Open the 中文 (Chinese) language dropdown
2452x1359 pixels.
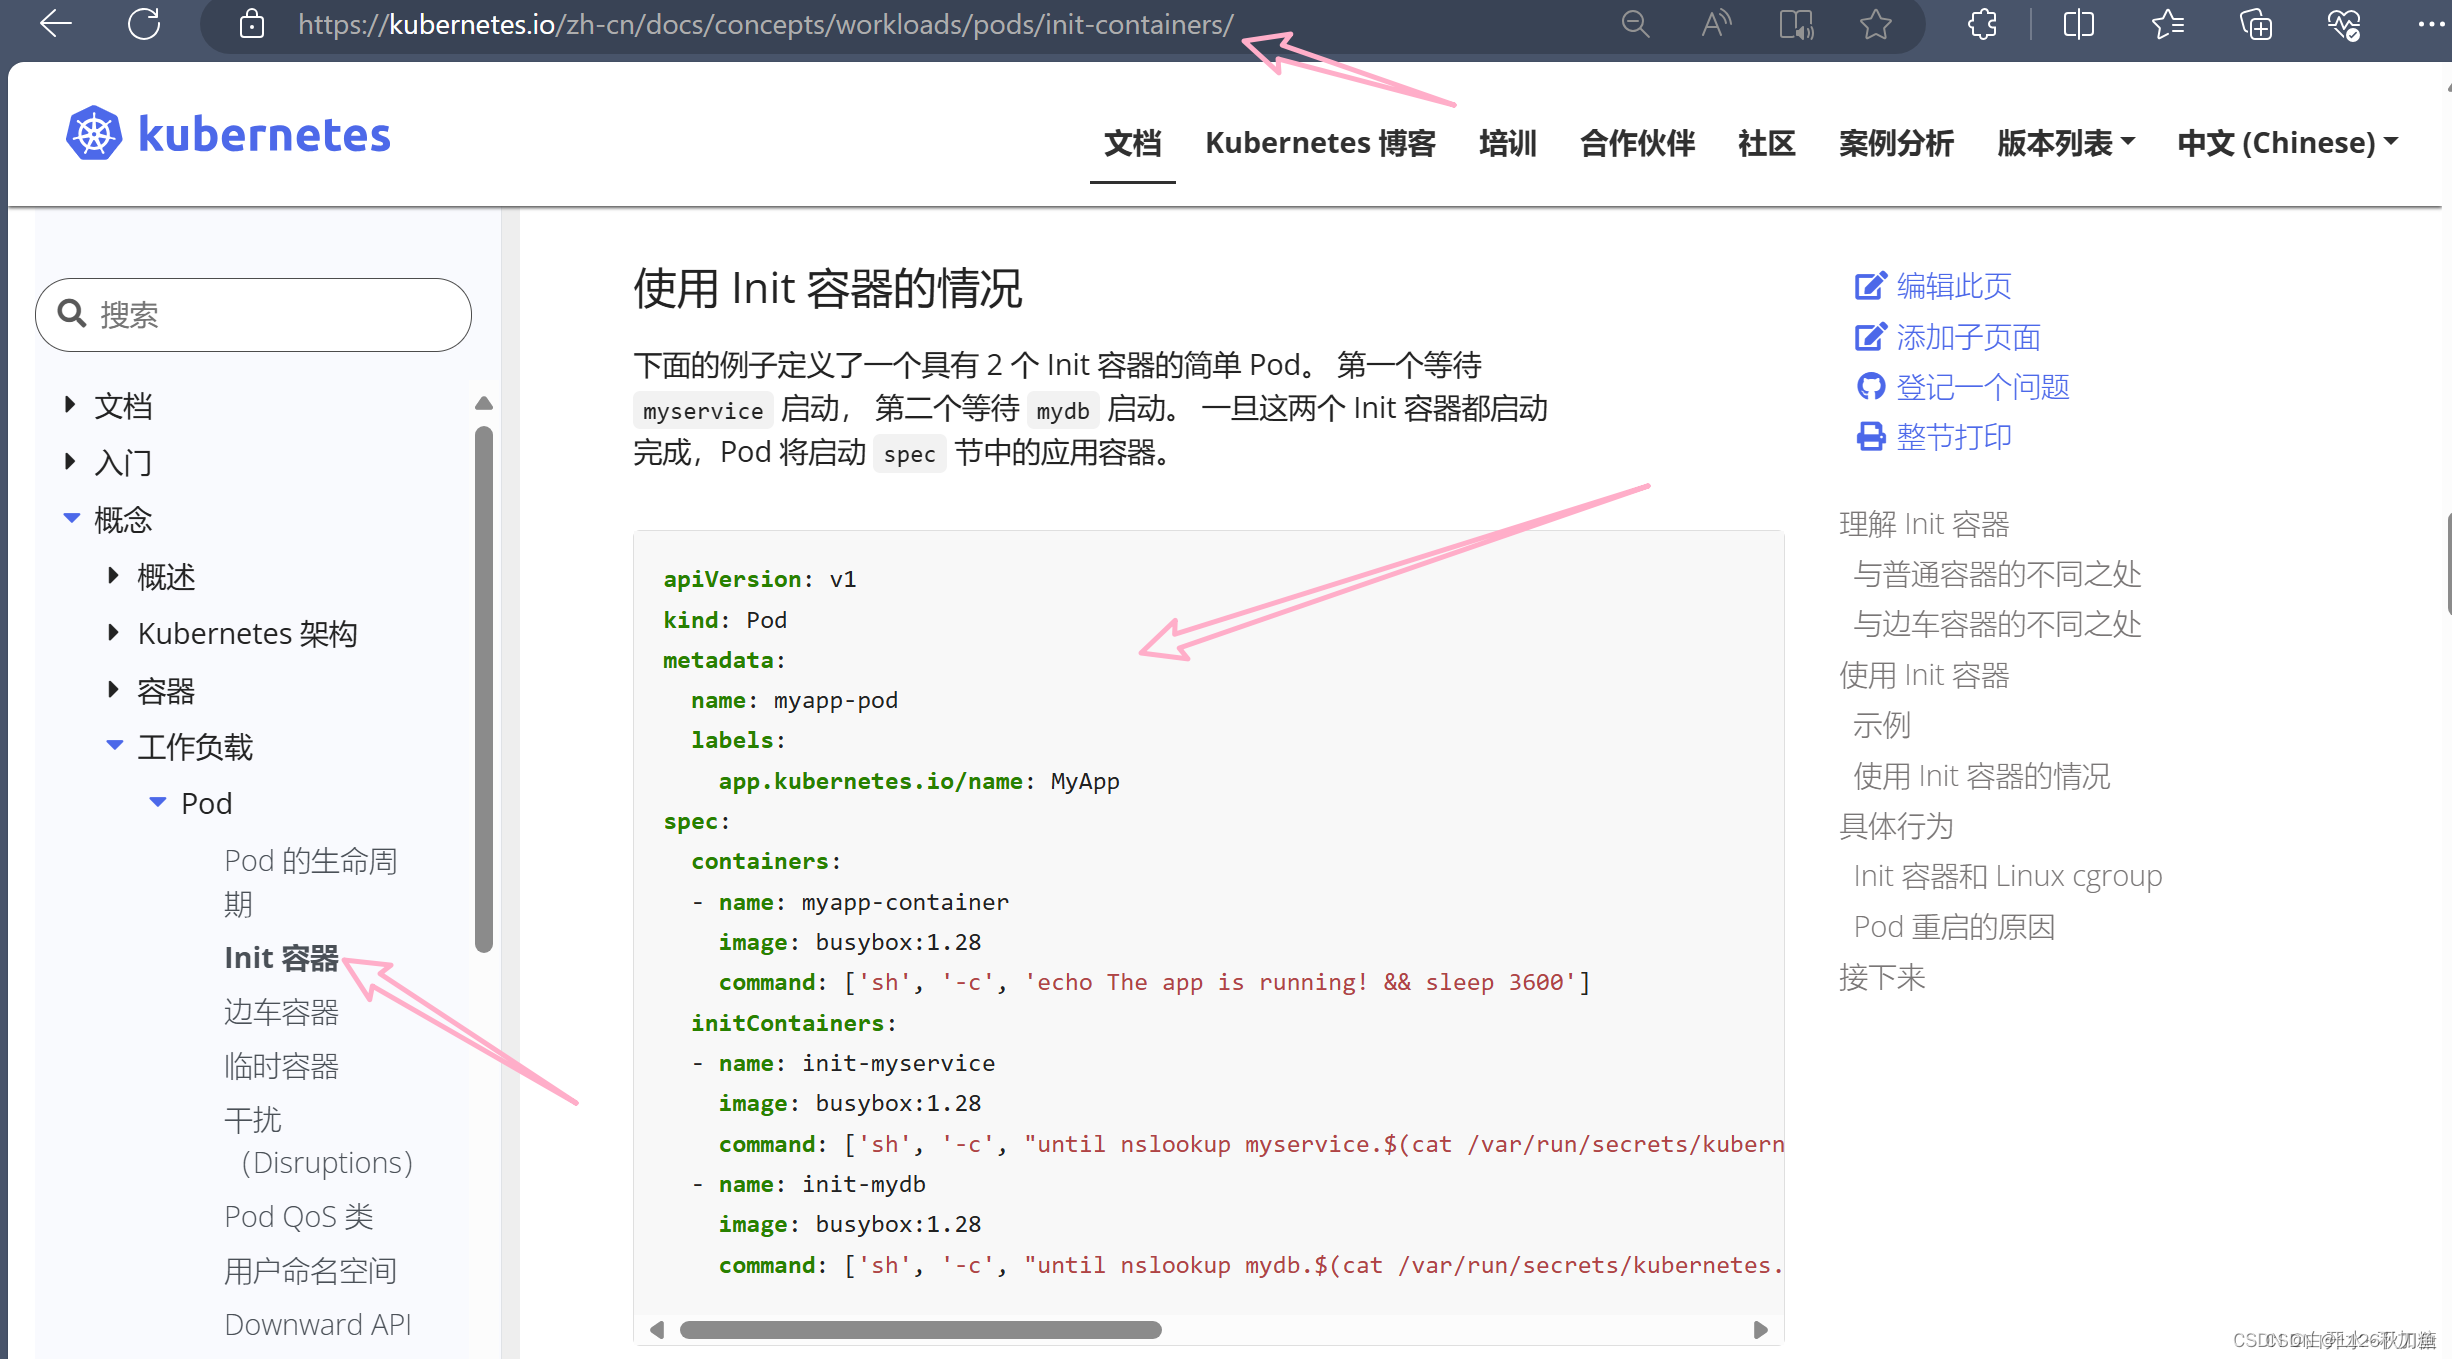[2288, 143]
